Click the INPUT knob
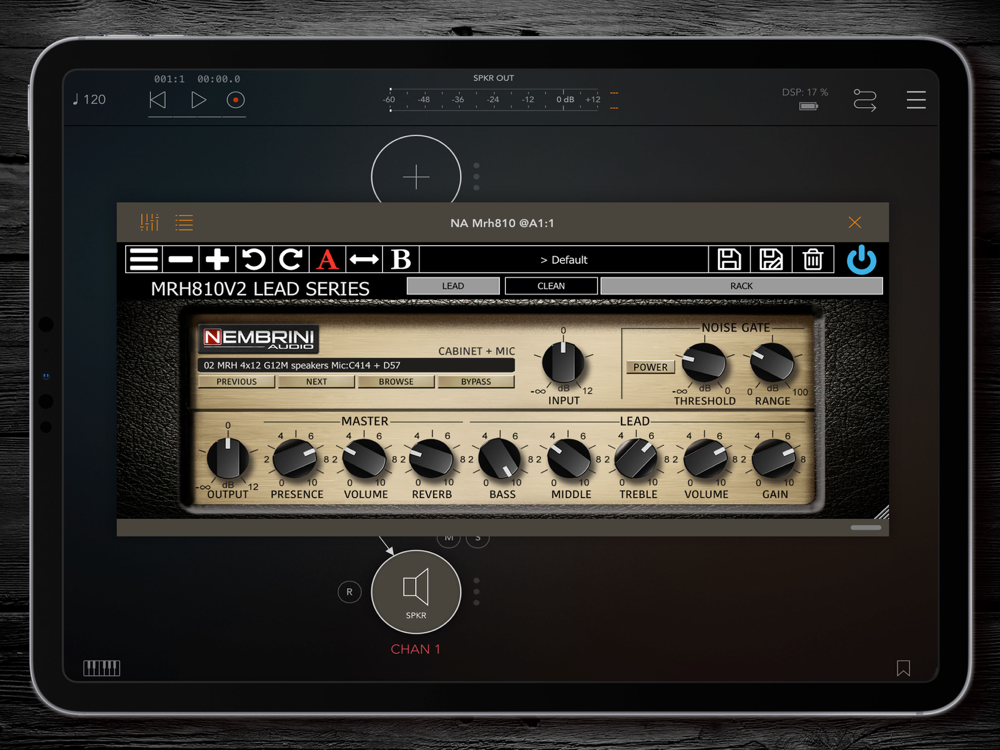The height and width of the screenshot is (750, 1000). 563,362
